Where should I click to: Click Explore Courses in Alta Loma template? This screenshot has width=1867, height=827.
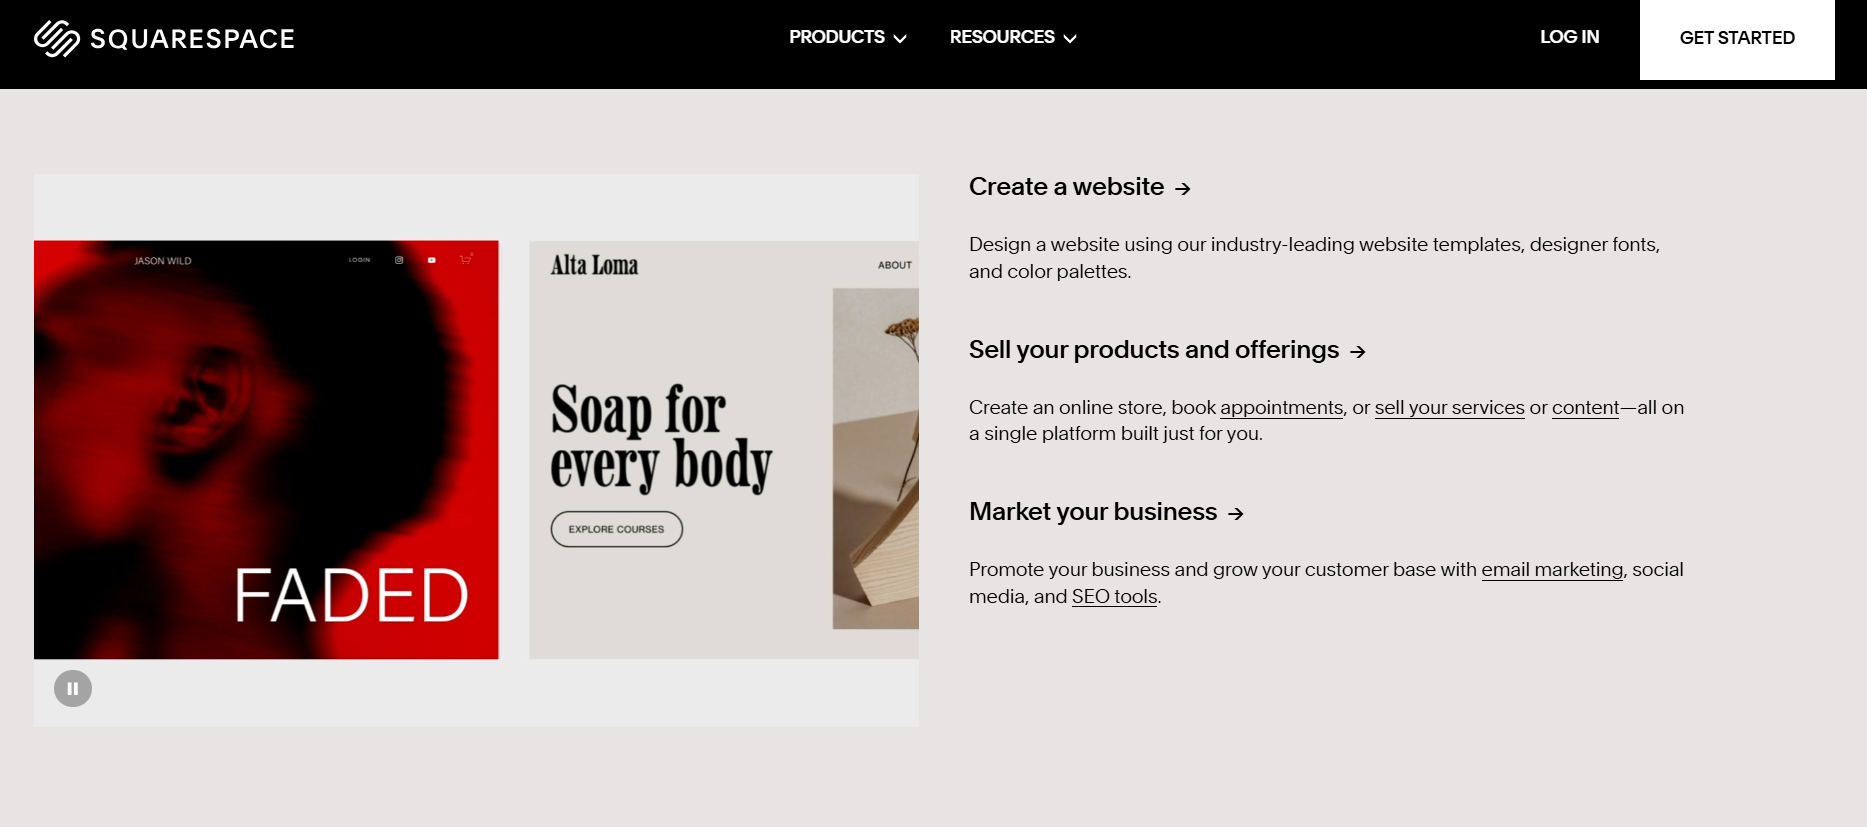coord(616,529)
